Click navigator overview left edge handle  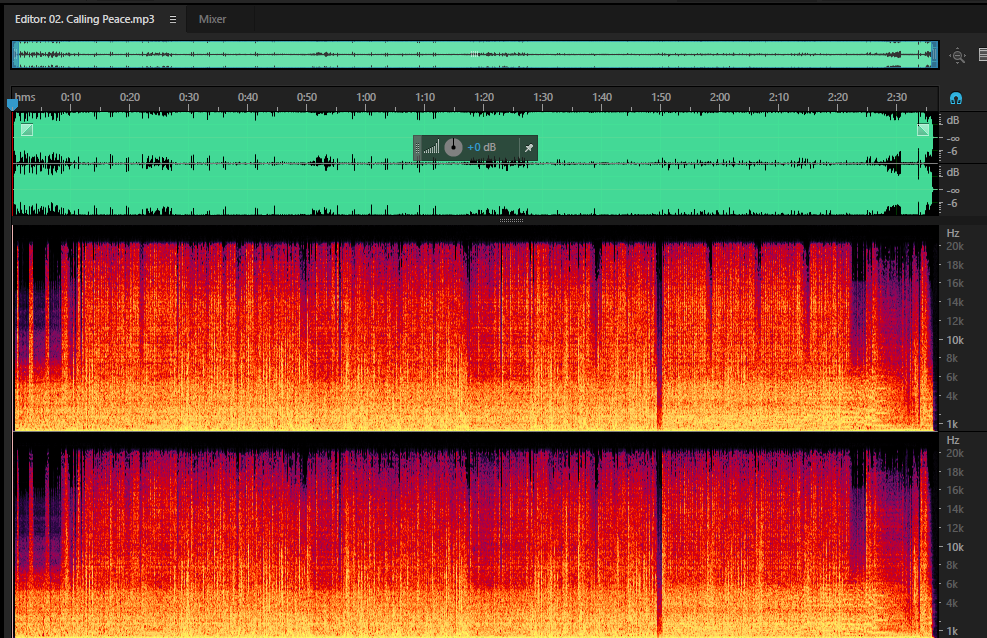tap(15, 55)
